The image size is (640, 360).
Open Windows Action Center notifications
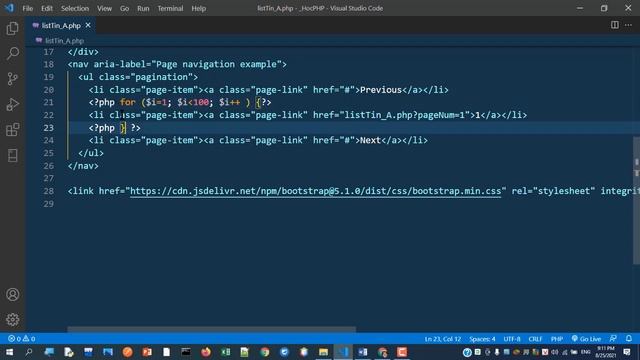click(x=627, y=352)
